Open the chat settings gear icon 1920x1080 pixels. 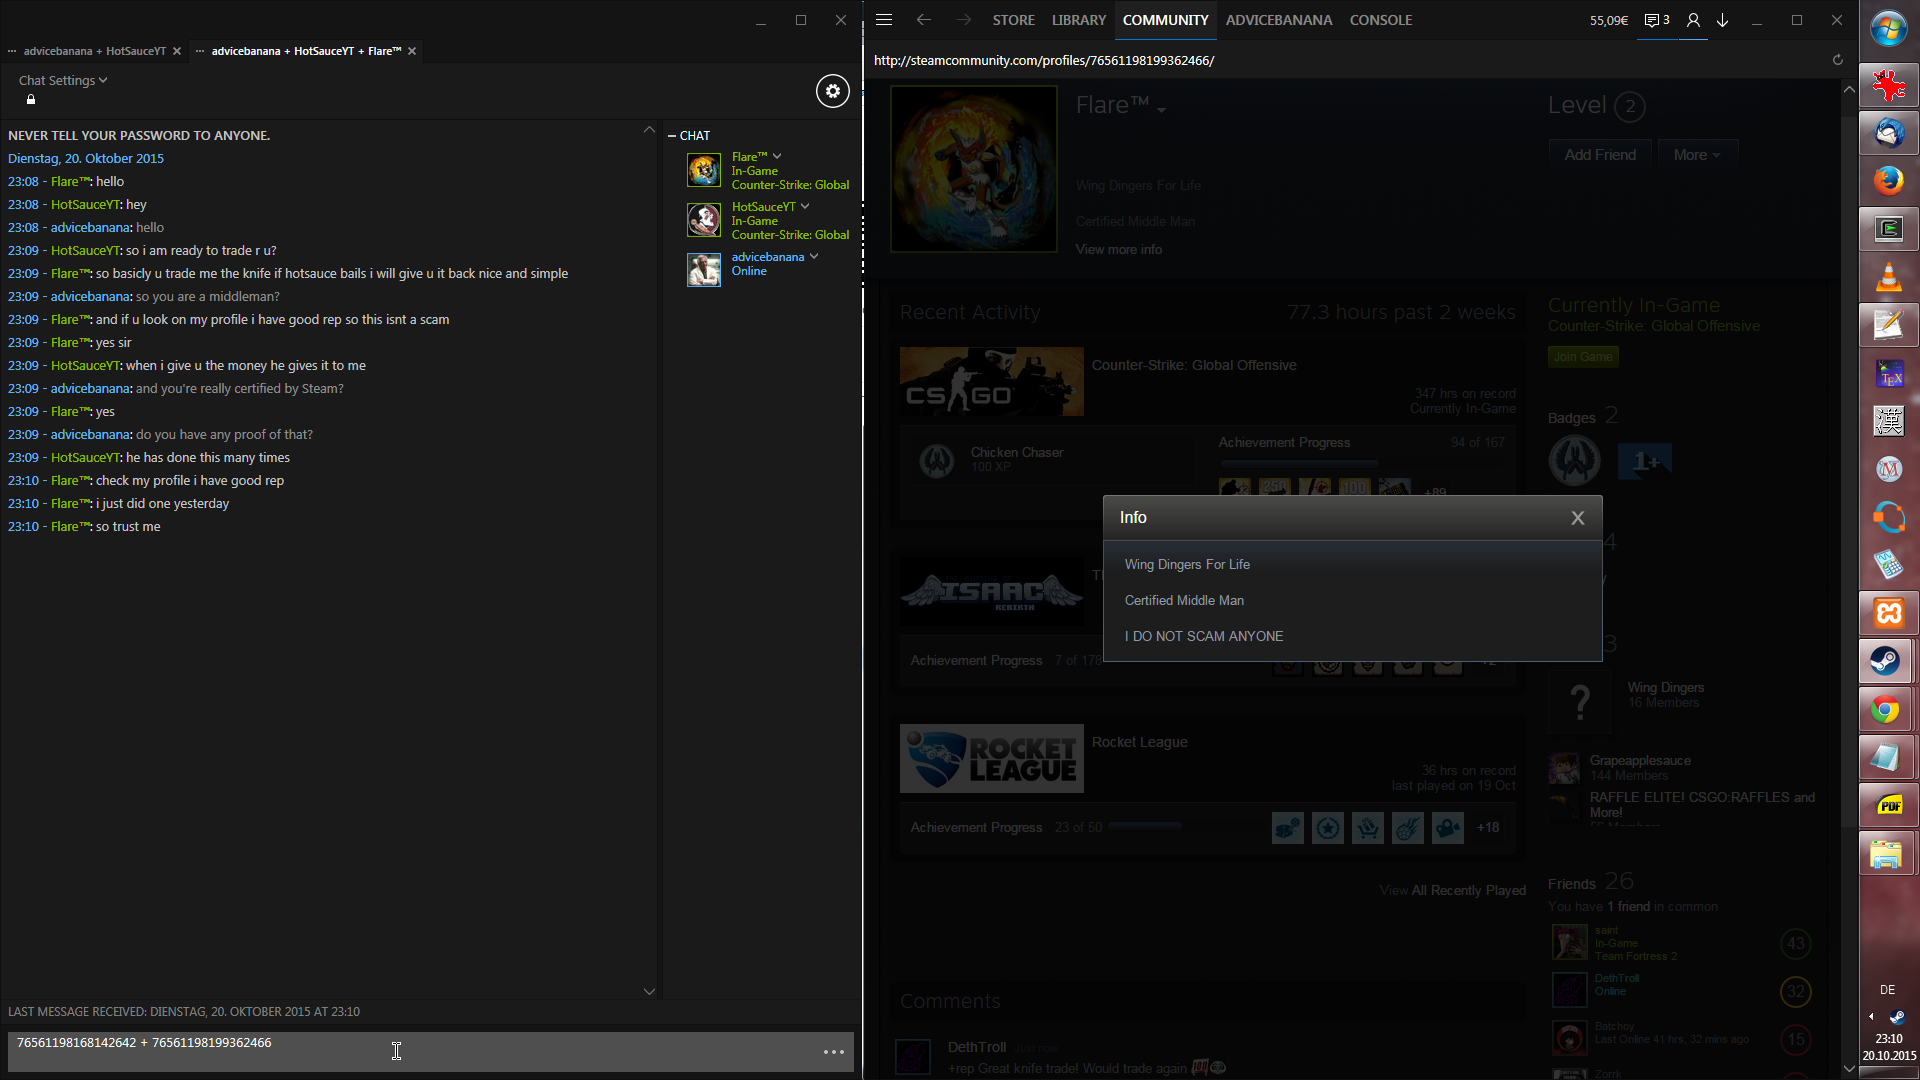pyautogui.click(x=832, y=91)
